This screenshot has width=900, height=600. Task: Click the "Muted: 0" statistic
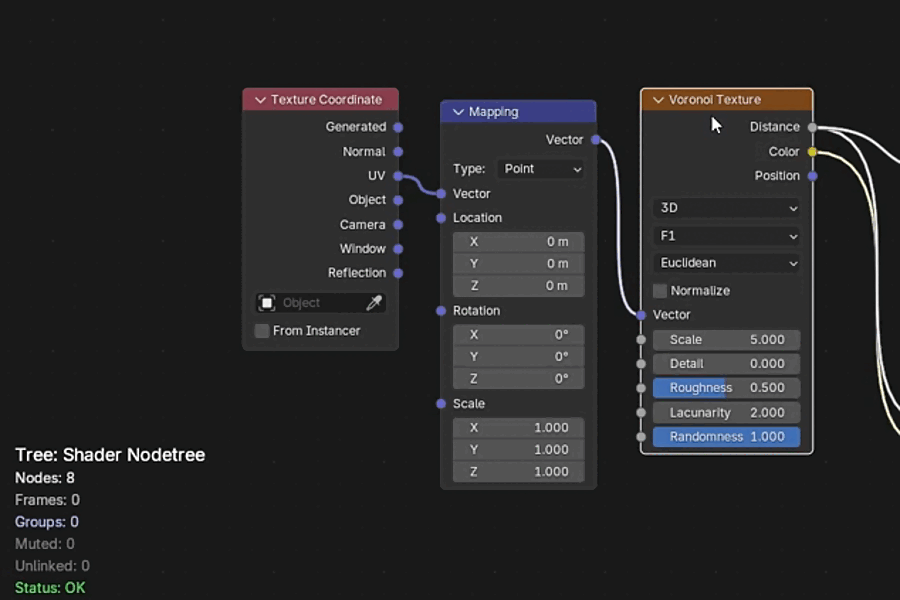point(45,544)
